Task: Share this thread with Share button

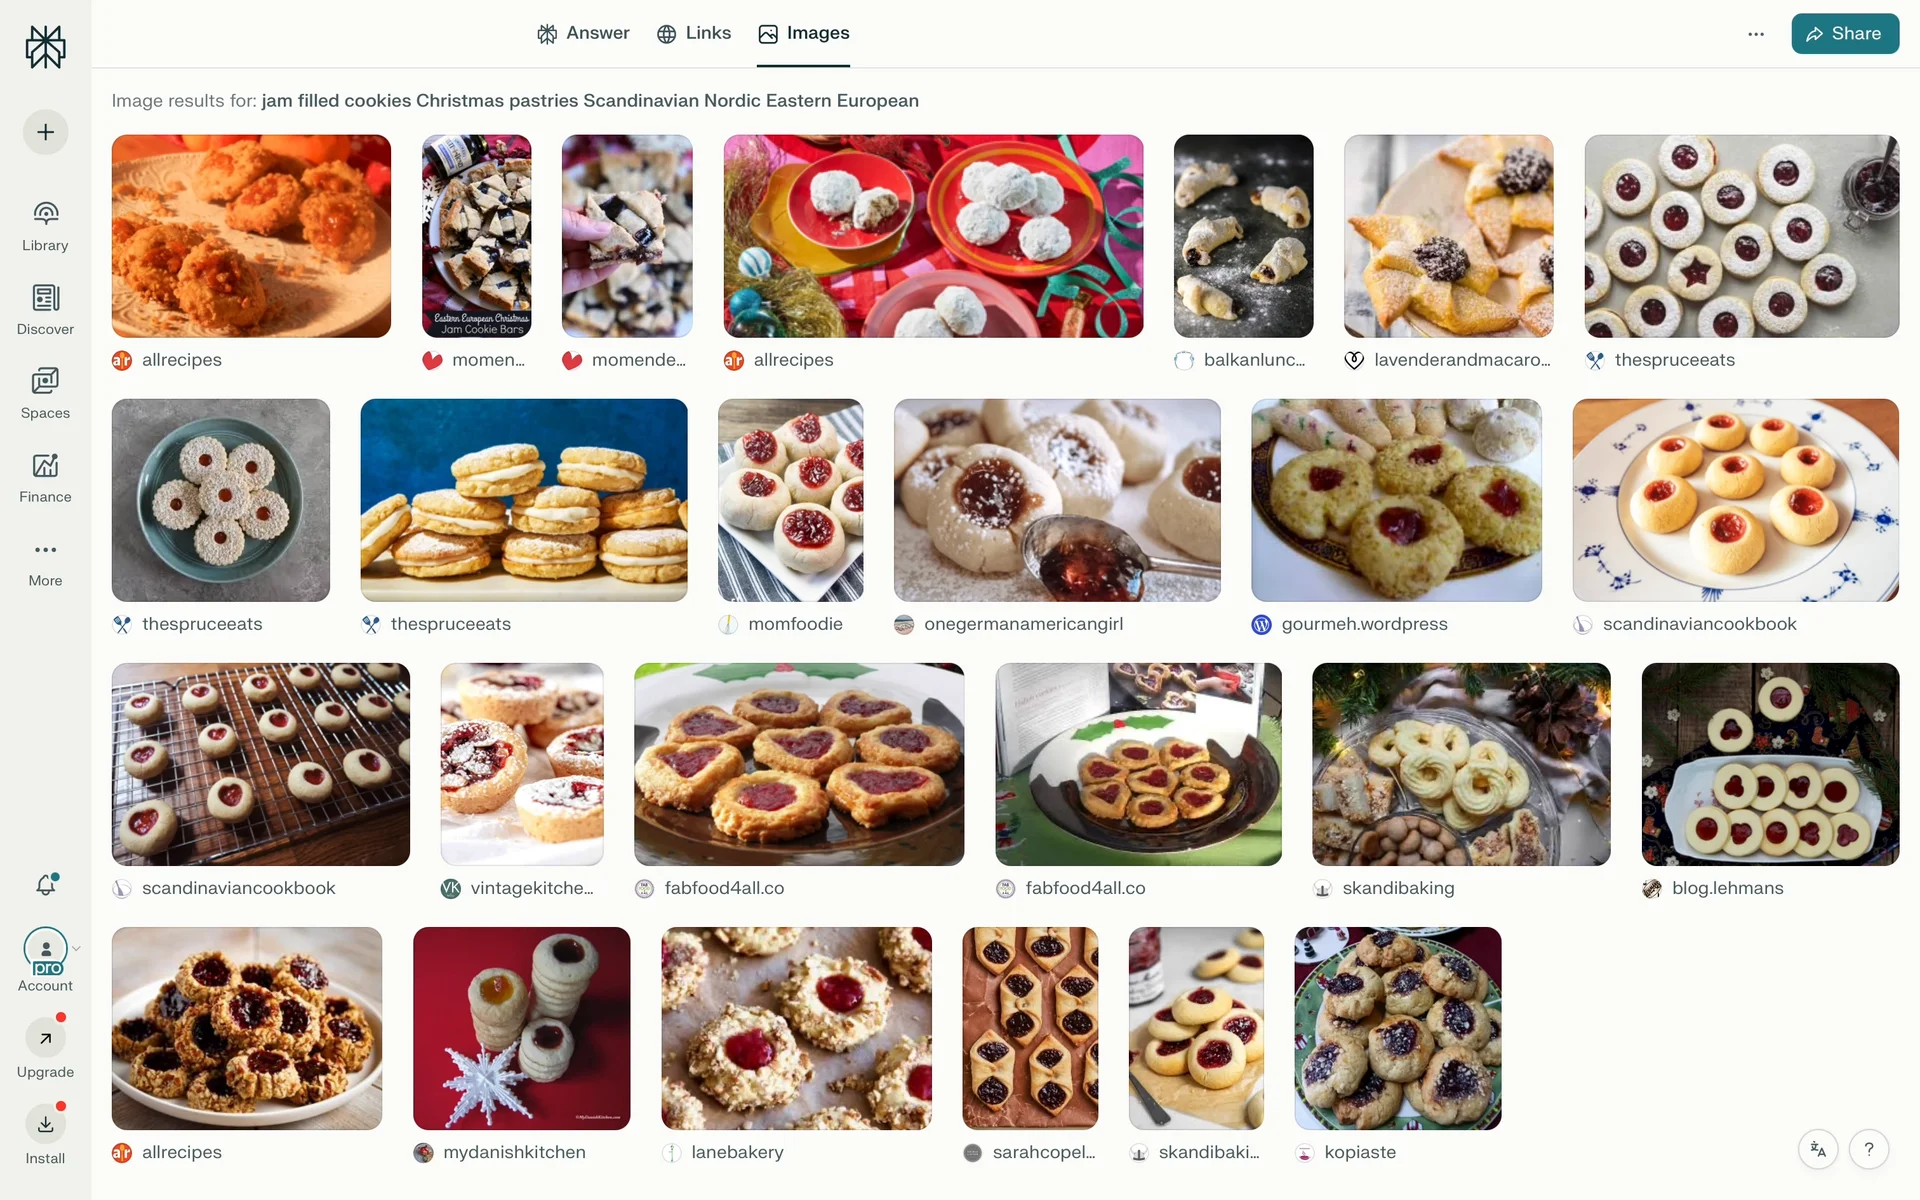Action: tap(1845, 34)
